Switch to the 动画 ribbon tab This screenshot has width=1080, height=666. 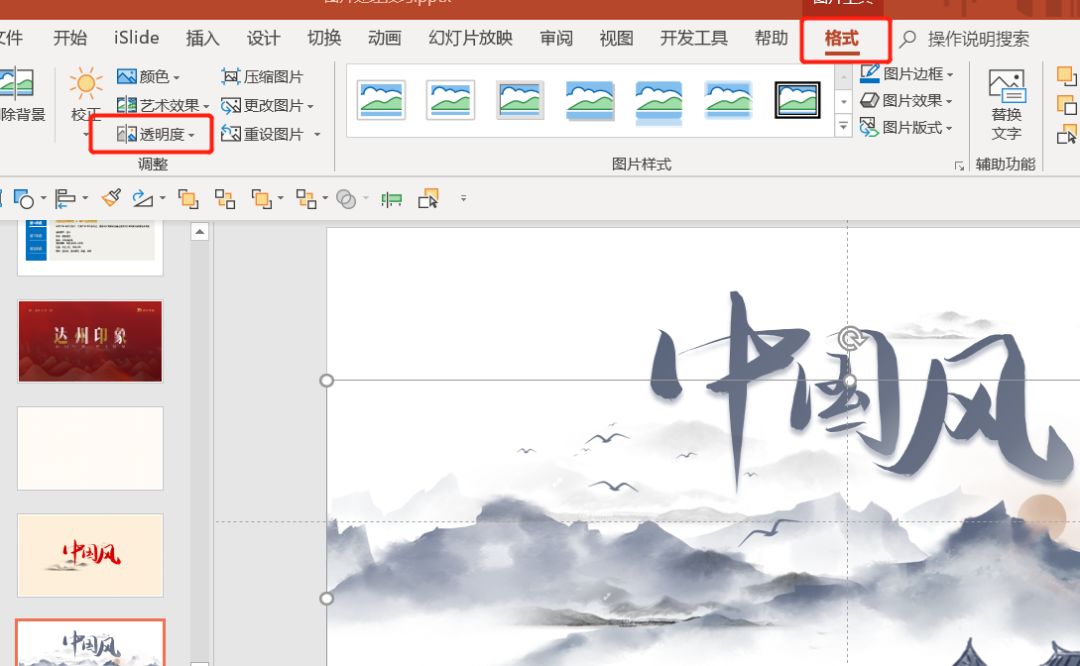tap(384, 38)
